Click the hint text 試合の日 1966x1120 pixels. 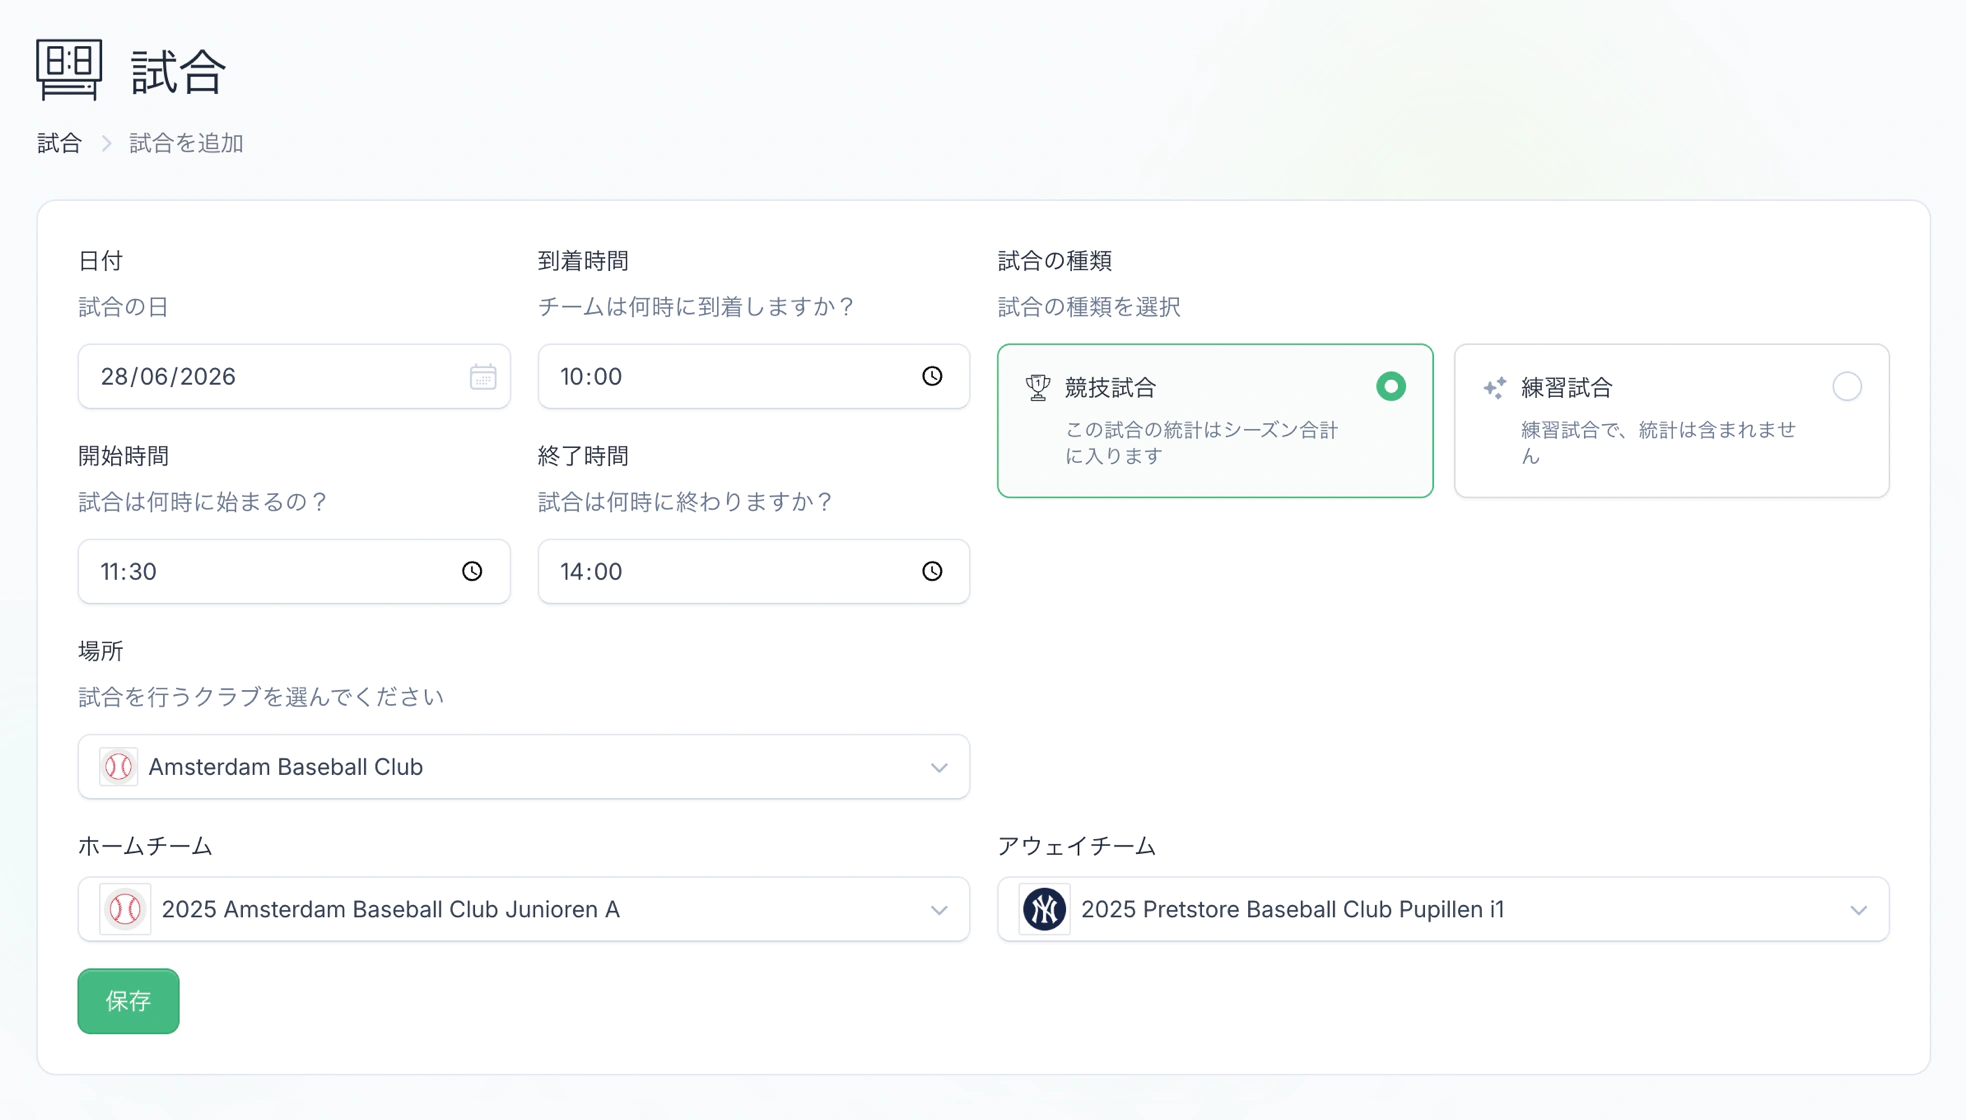(x=123, y=307)
